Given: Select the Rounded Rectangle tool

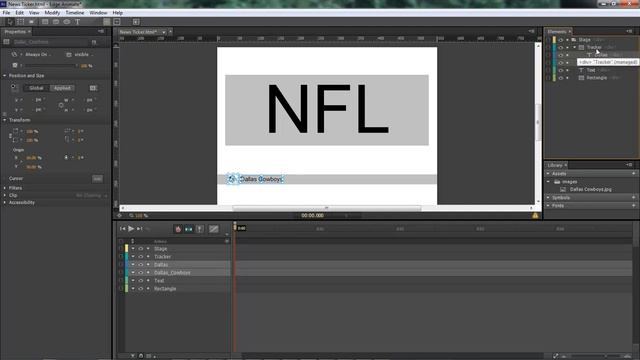Looking at the screenshot, I should (x=56, y=22).
